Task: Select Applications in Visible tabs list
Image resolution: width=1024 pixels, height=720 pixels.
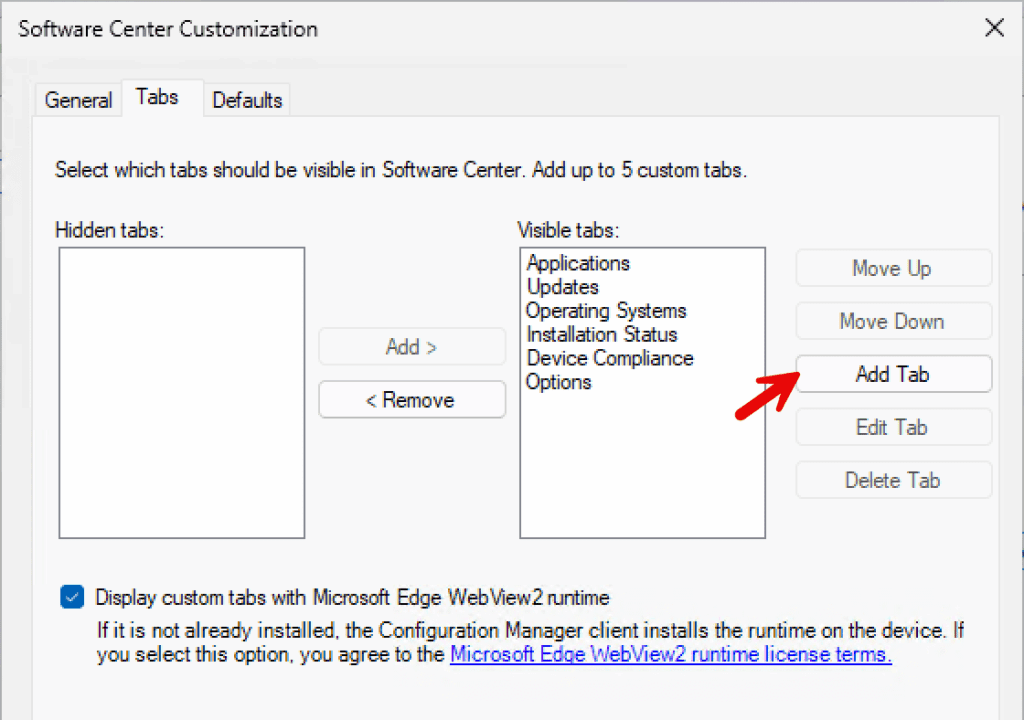Action: 578,263
